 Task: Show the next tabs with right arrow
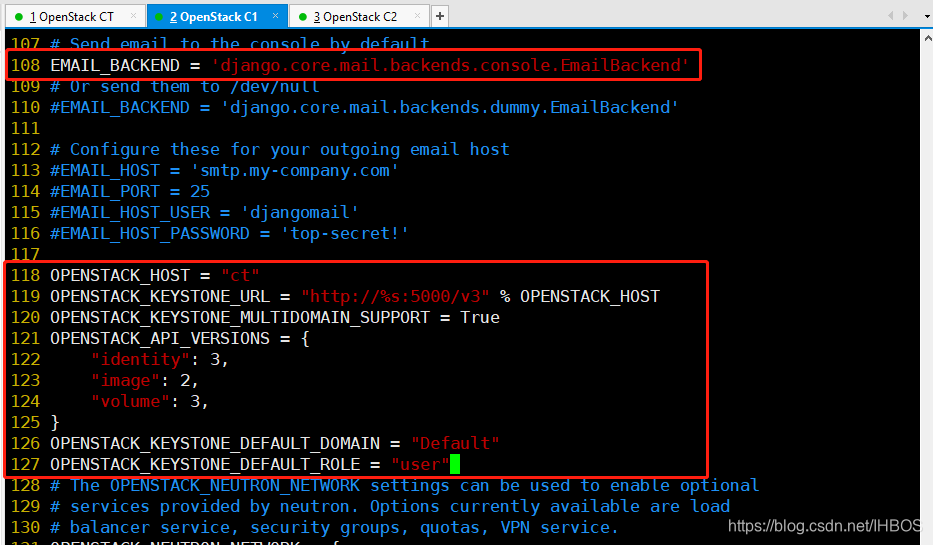[x=905, y=15]
